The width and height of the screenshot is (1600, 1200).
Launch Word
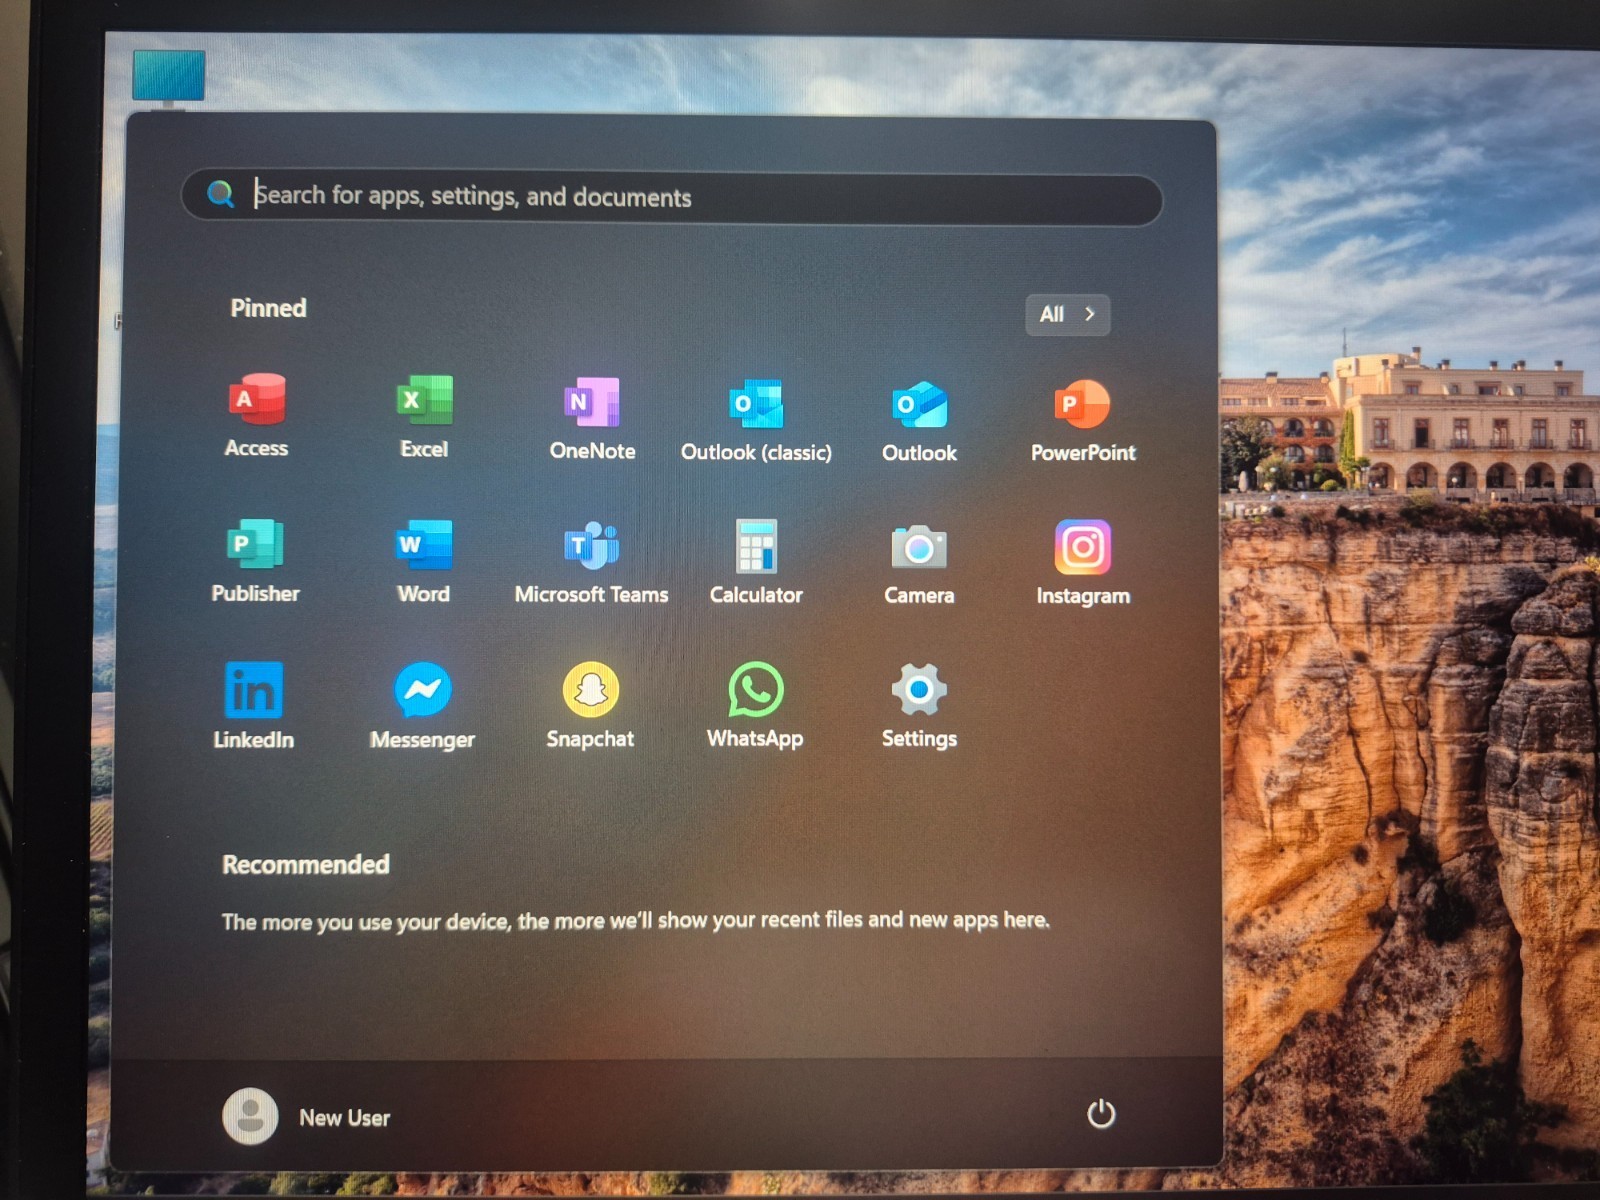coord(424,561)
